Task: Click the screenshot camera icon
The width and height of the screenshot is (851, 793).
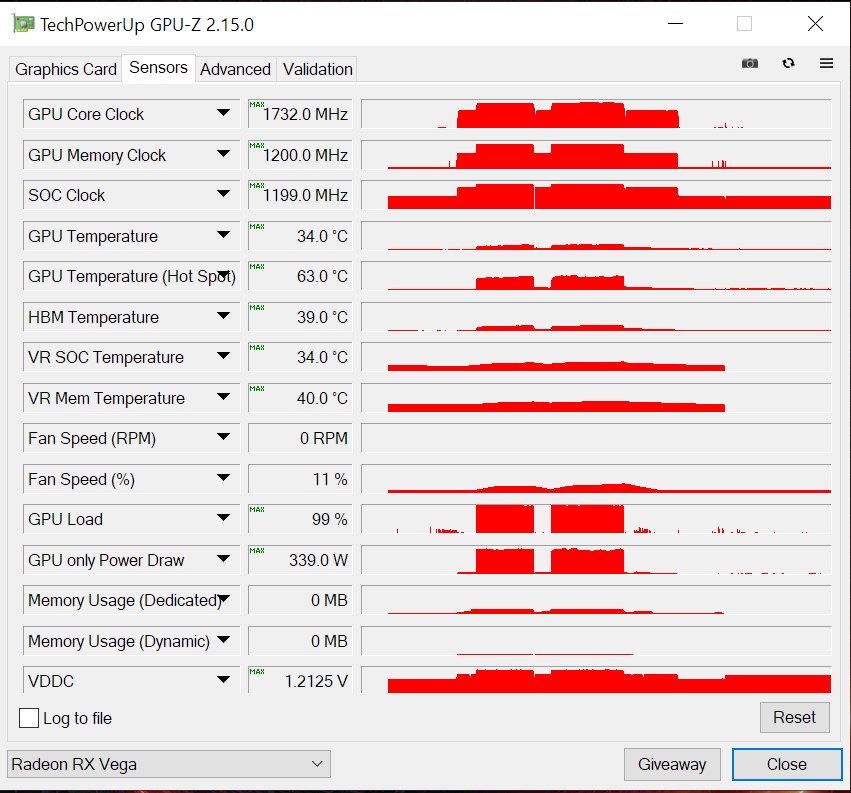Action: click(750, 63)
